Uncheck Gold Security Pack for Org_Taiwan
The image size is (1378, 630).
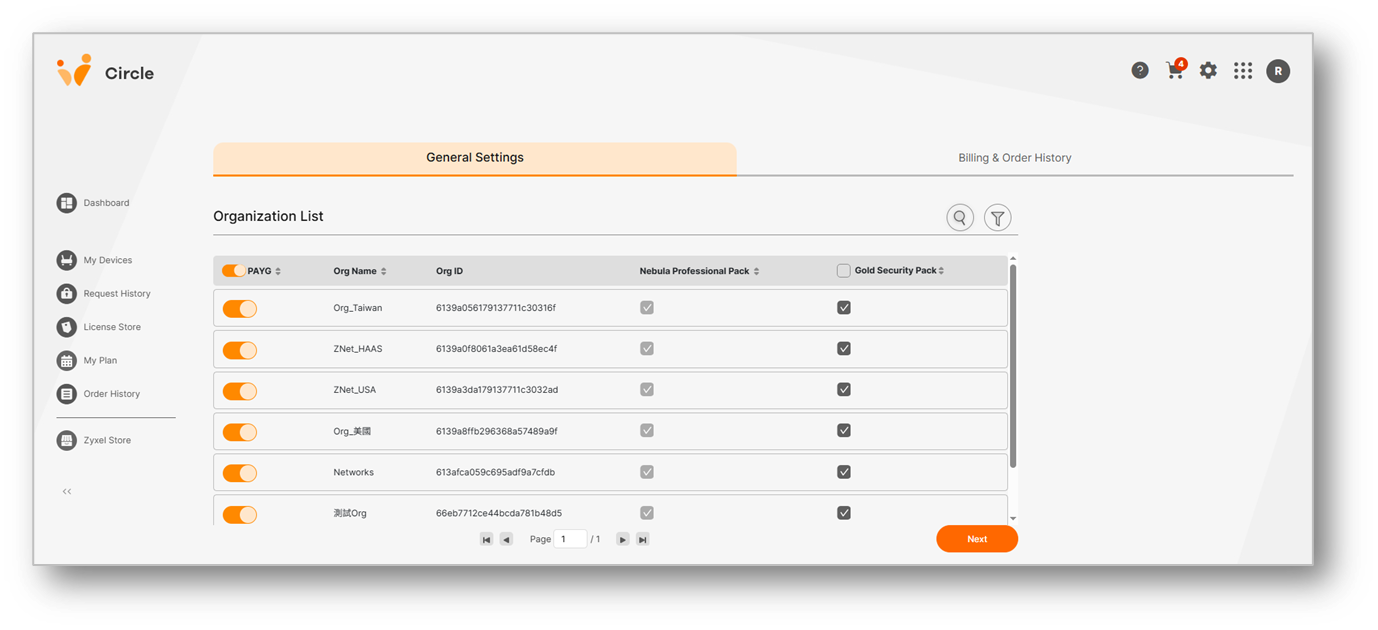844,308
